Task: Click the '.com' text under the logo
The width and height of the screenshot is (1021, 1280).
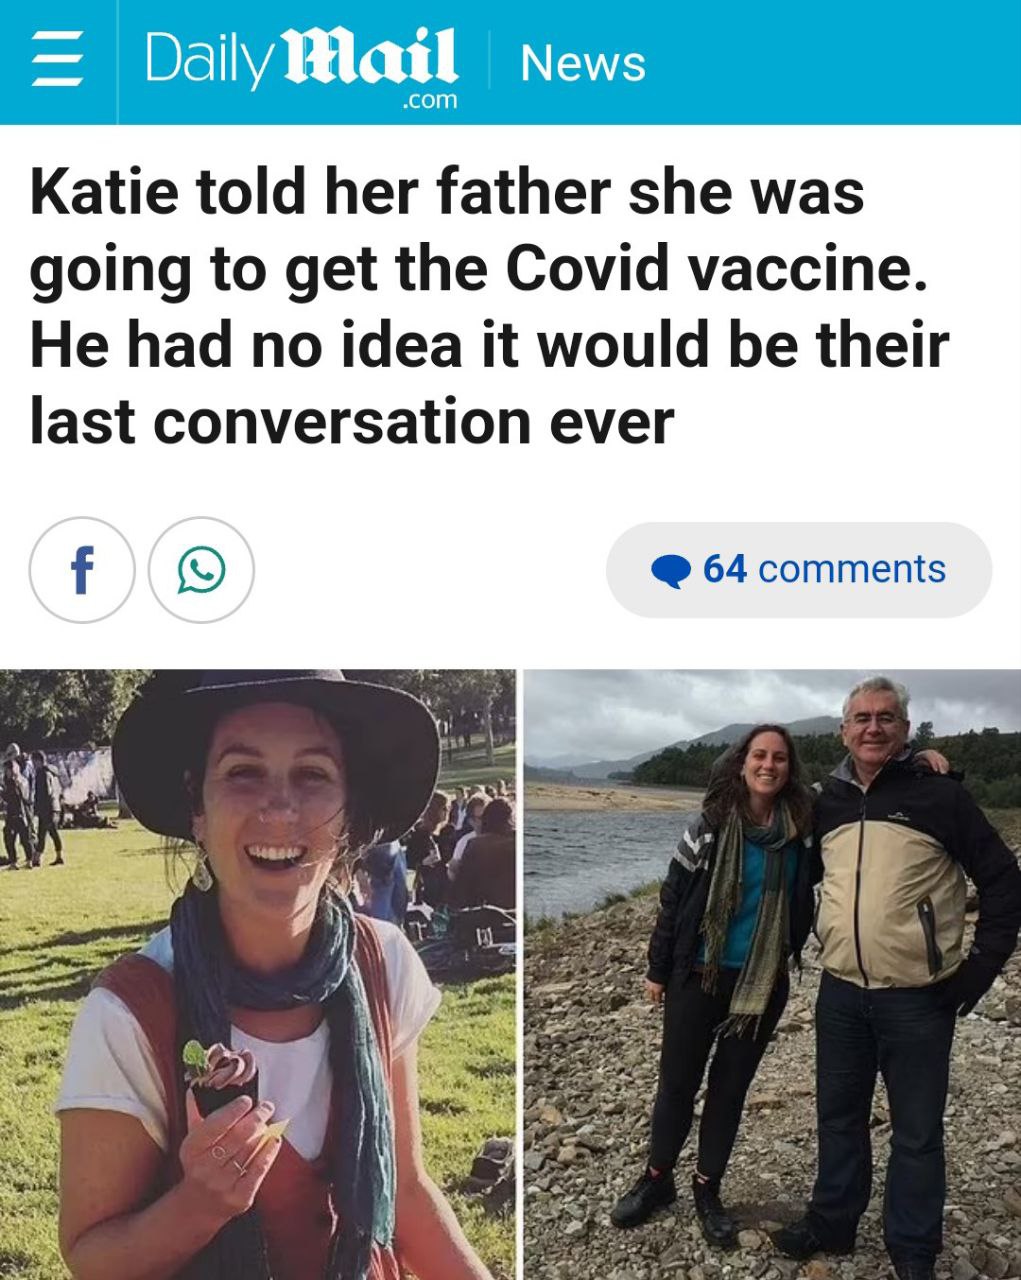Action: [428, 100]
